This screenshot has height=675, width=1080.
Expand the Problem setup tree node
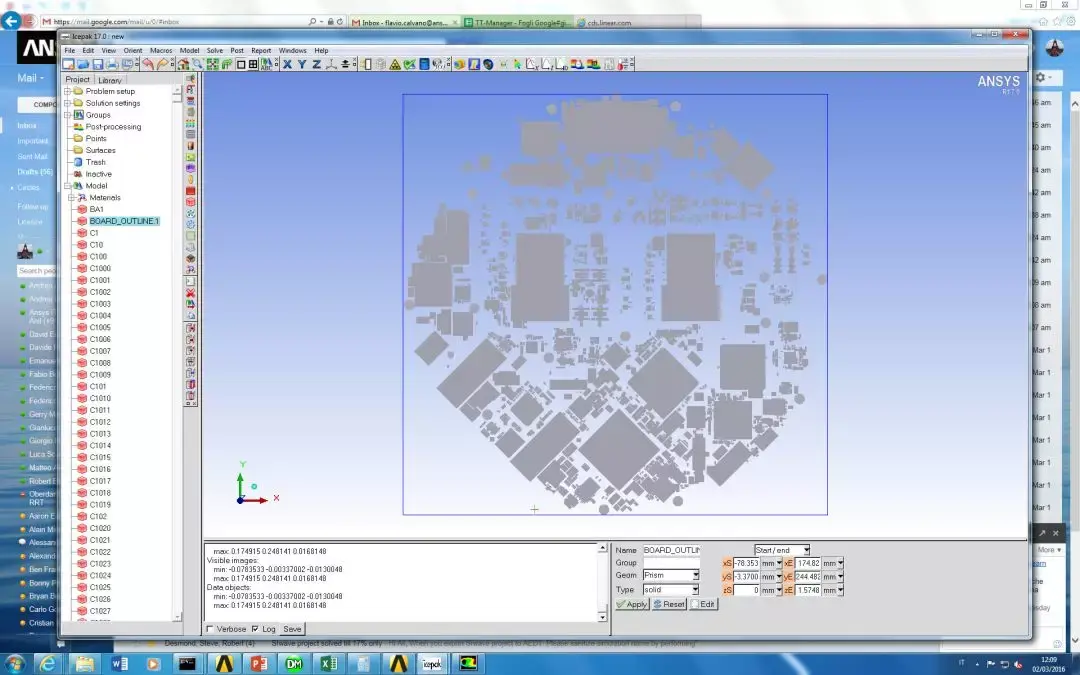[68, 91]
